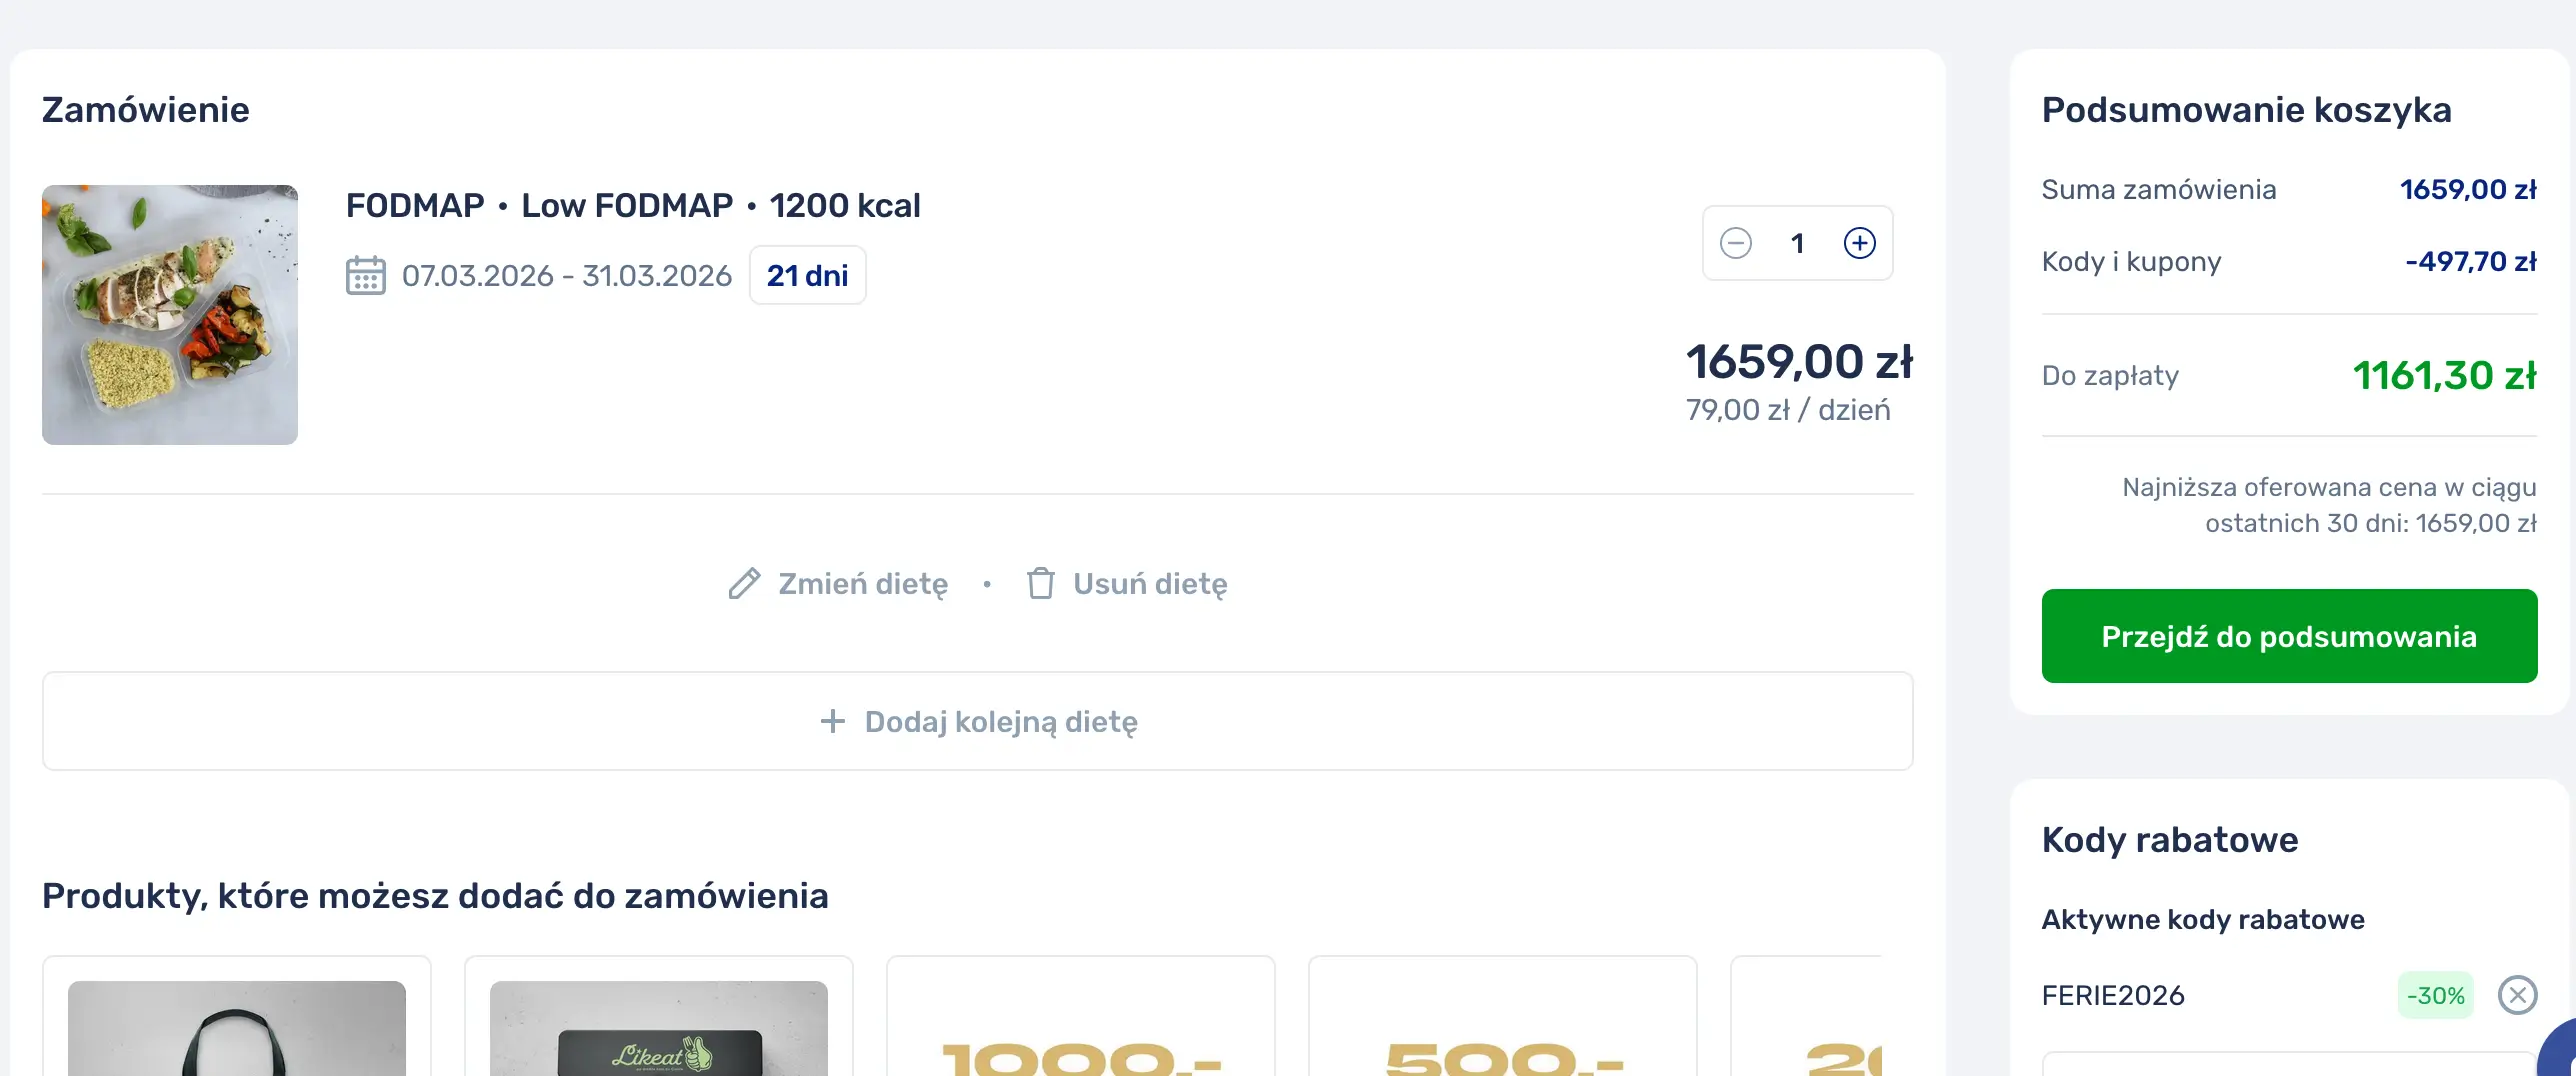Click the plus icon in Dodaj kolejną dietę
The height and width of the screenshot is (1076, 2576).
[832, 721]
